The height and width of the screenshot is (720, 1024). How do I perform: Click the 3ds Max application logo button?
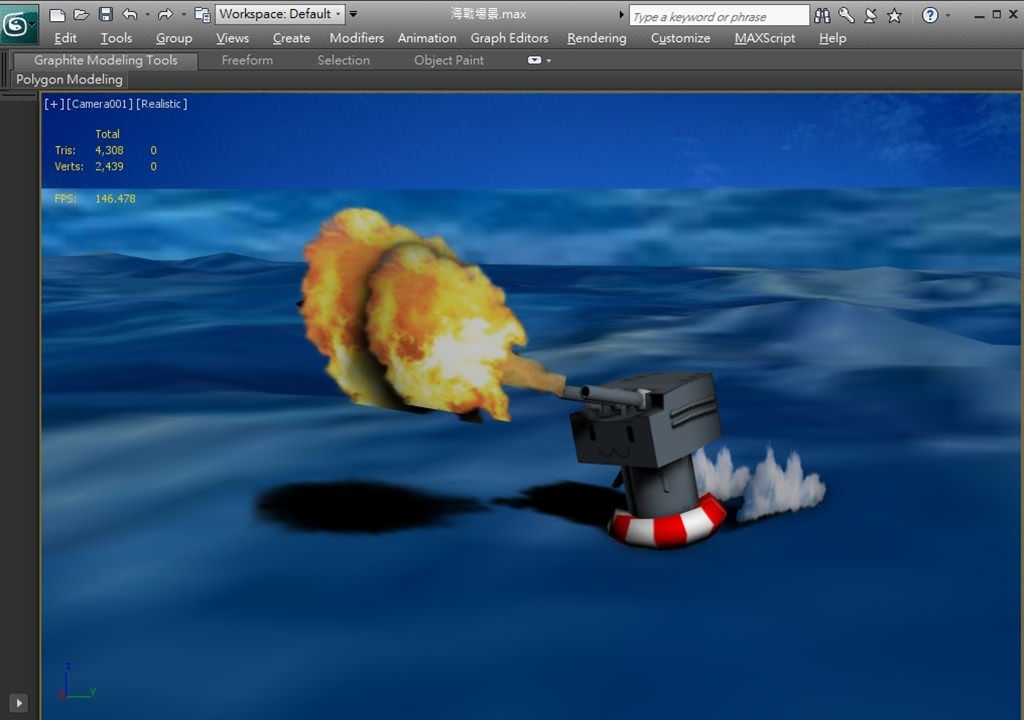16,24
